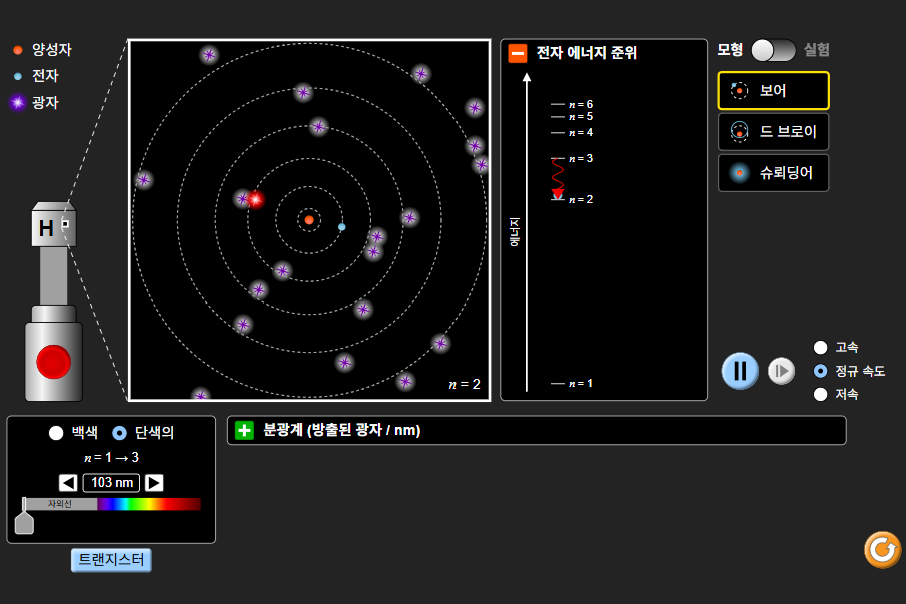Increase wavelength with right arrow
Screen dimensions: 906x604
(154, 483)
